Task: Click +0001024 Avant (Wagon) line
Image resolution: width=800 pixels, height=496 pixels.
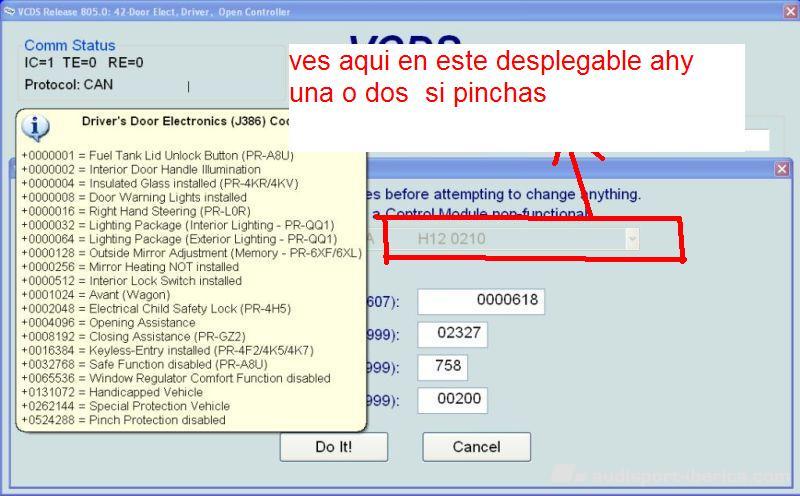Action: pos(96,295)
